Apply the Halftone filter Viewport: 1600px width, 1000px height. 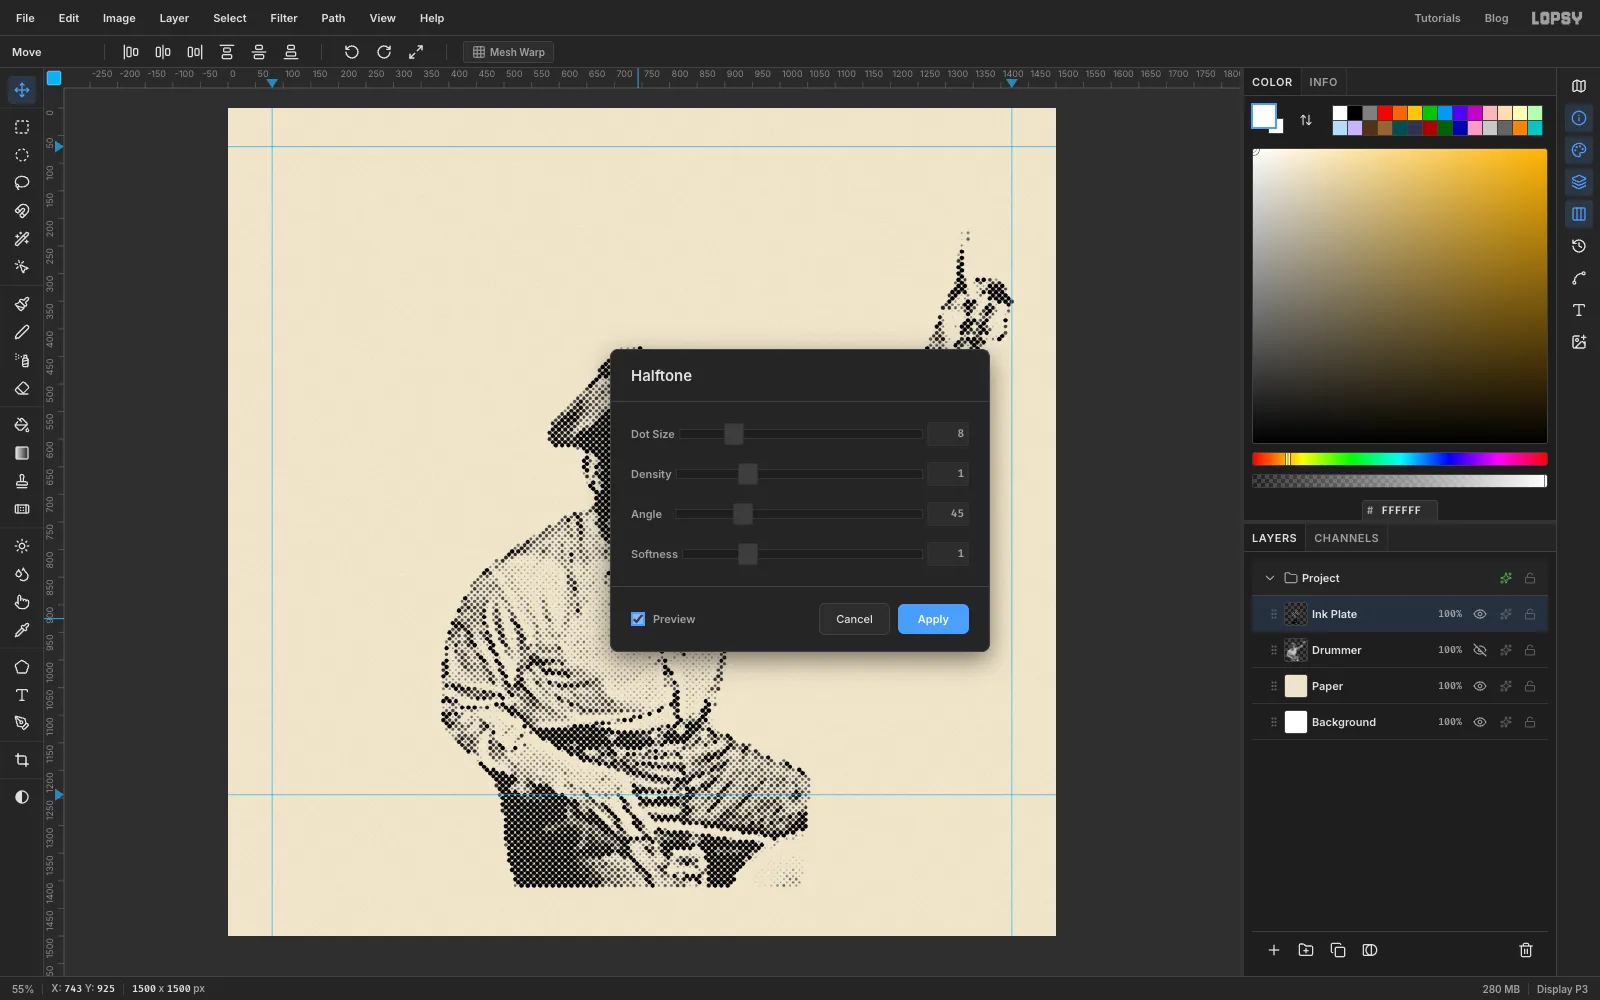[933, 619]
